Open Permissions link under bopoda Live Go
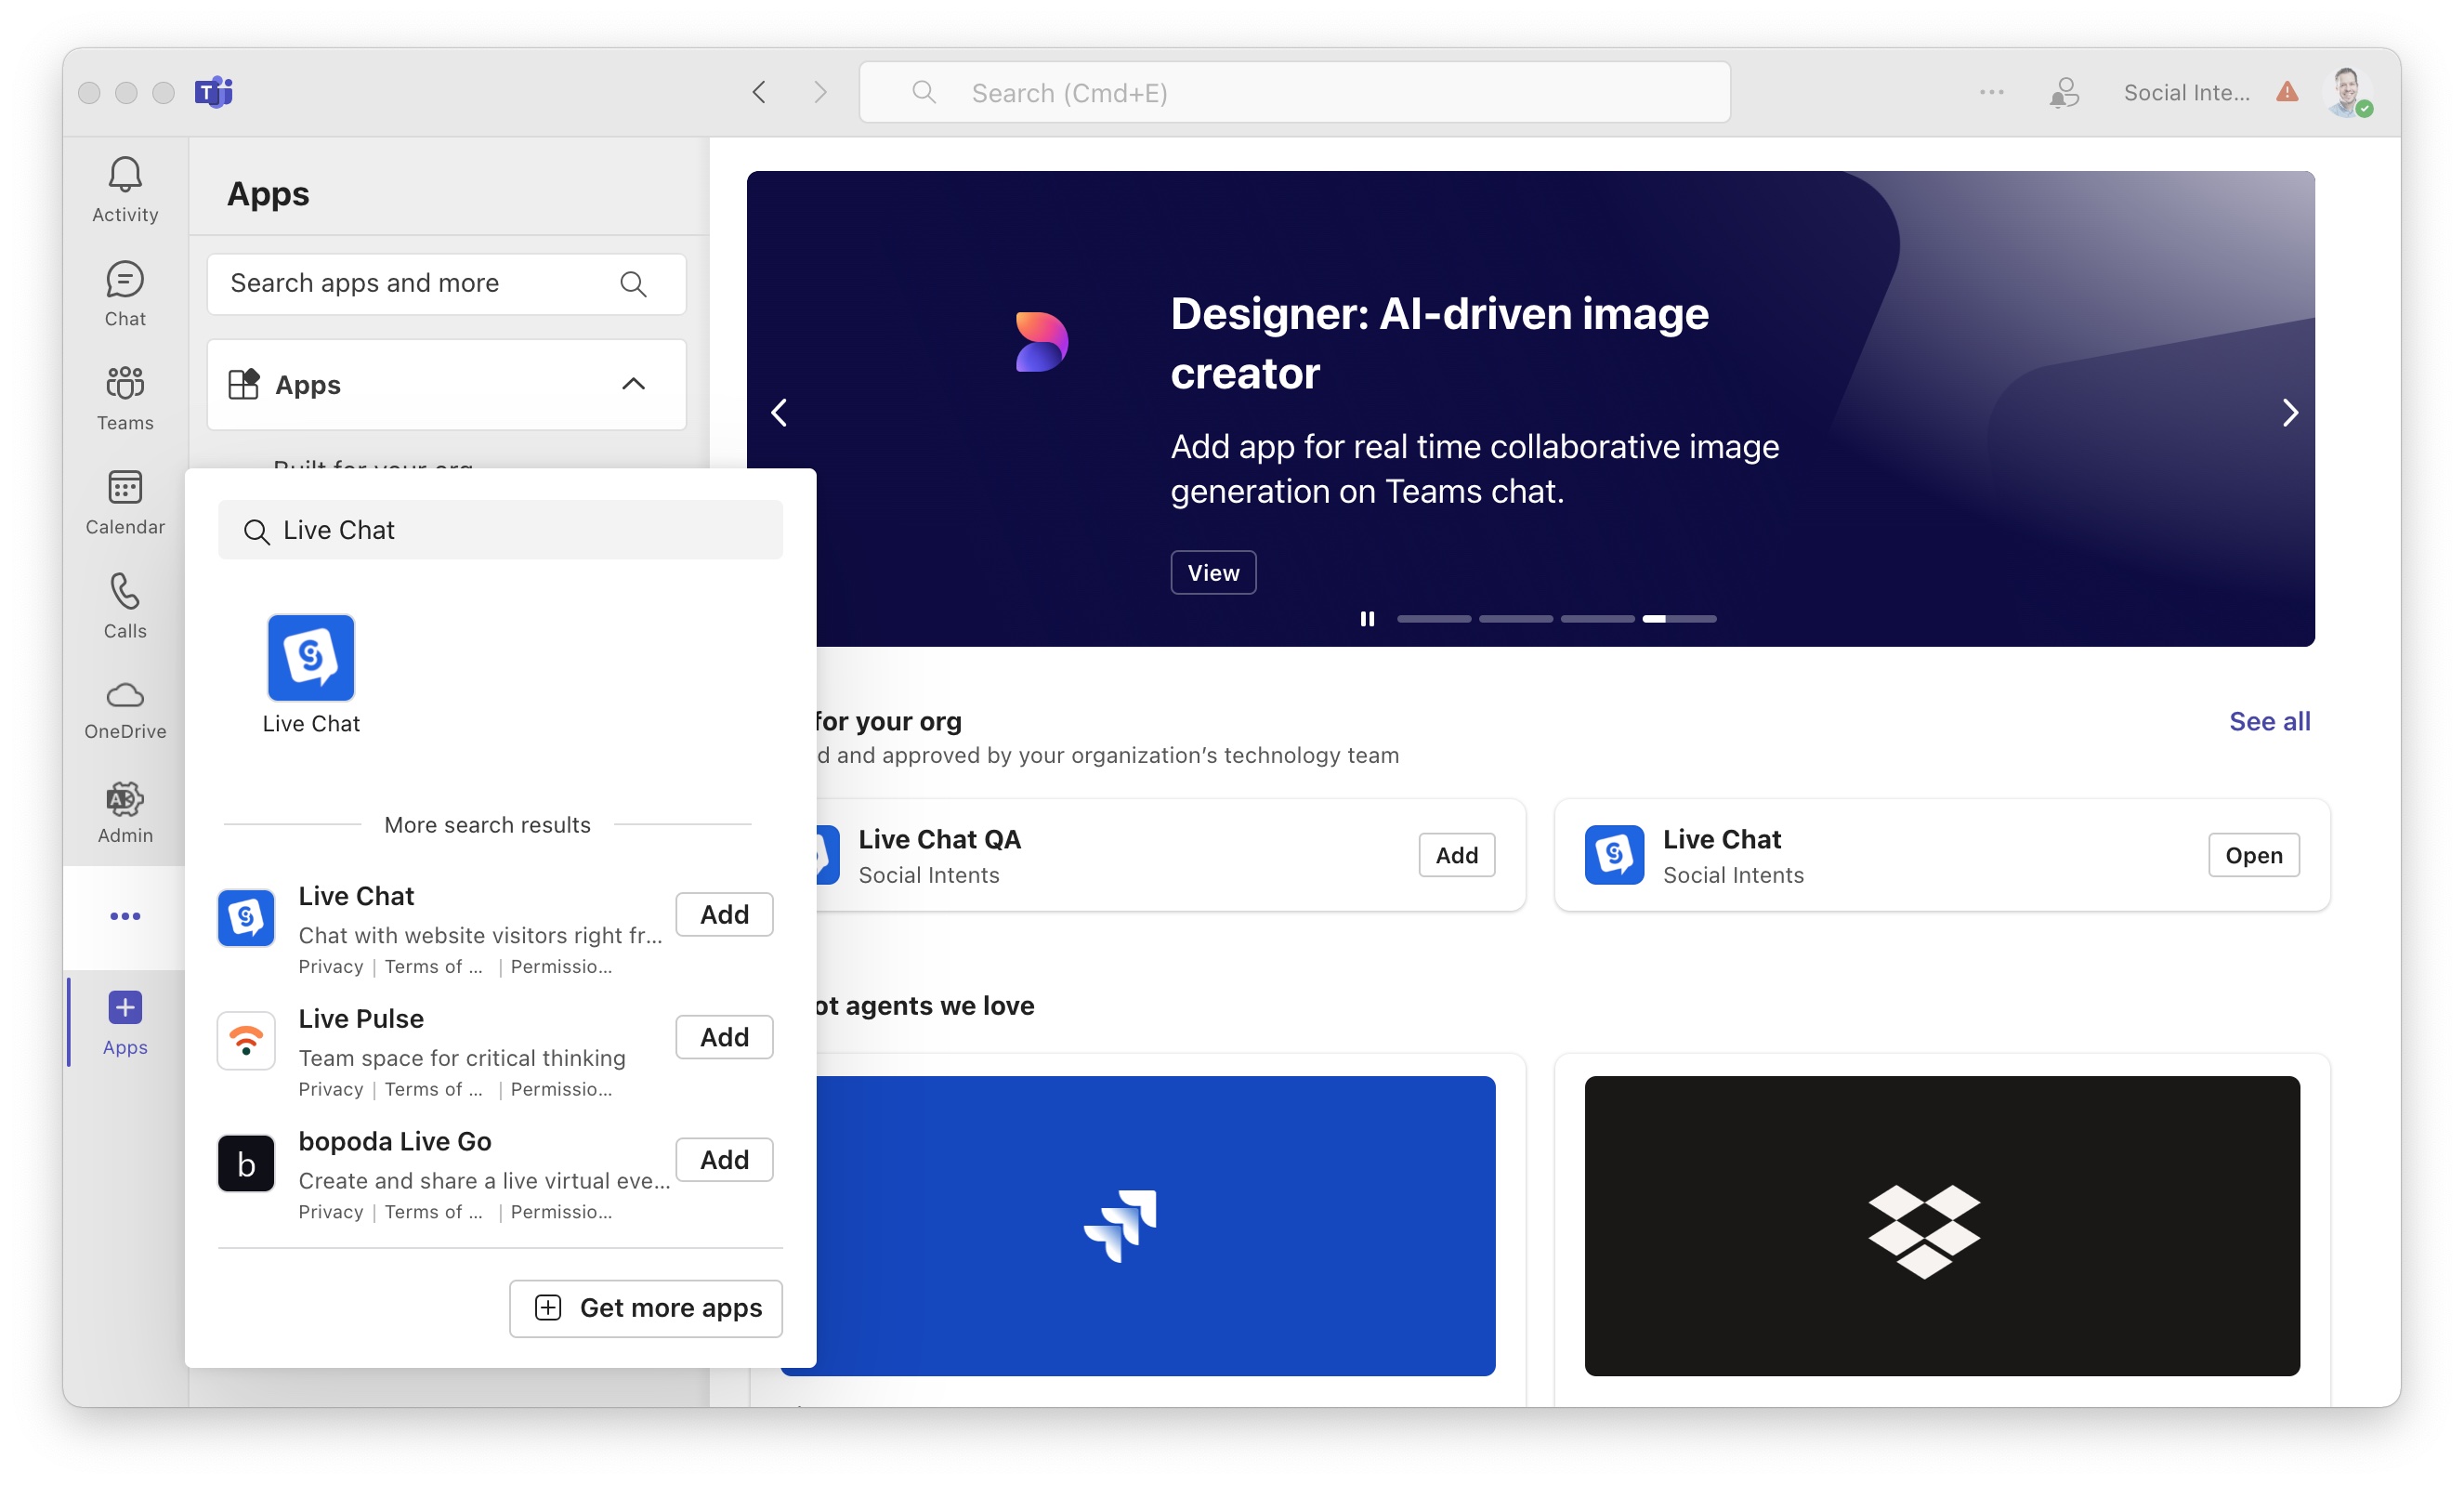Viewport: 2464px width, 1485px height. point(561,1212)
